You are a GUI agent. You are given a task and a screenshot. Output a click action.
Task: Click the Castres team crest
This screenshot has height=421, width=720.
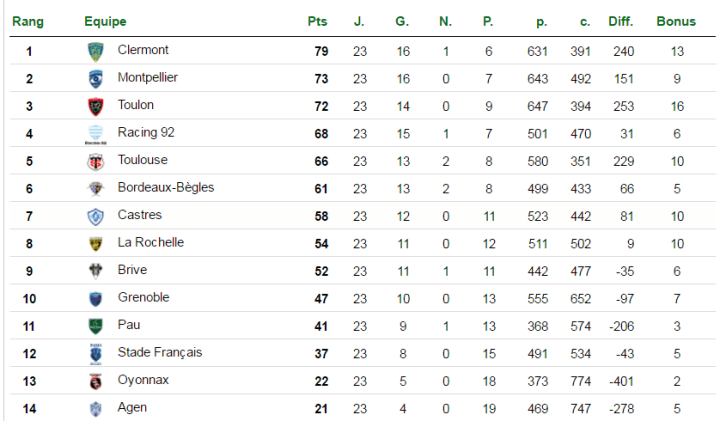coord(96,216)
